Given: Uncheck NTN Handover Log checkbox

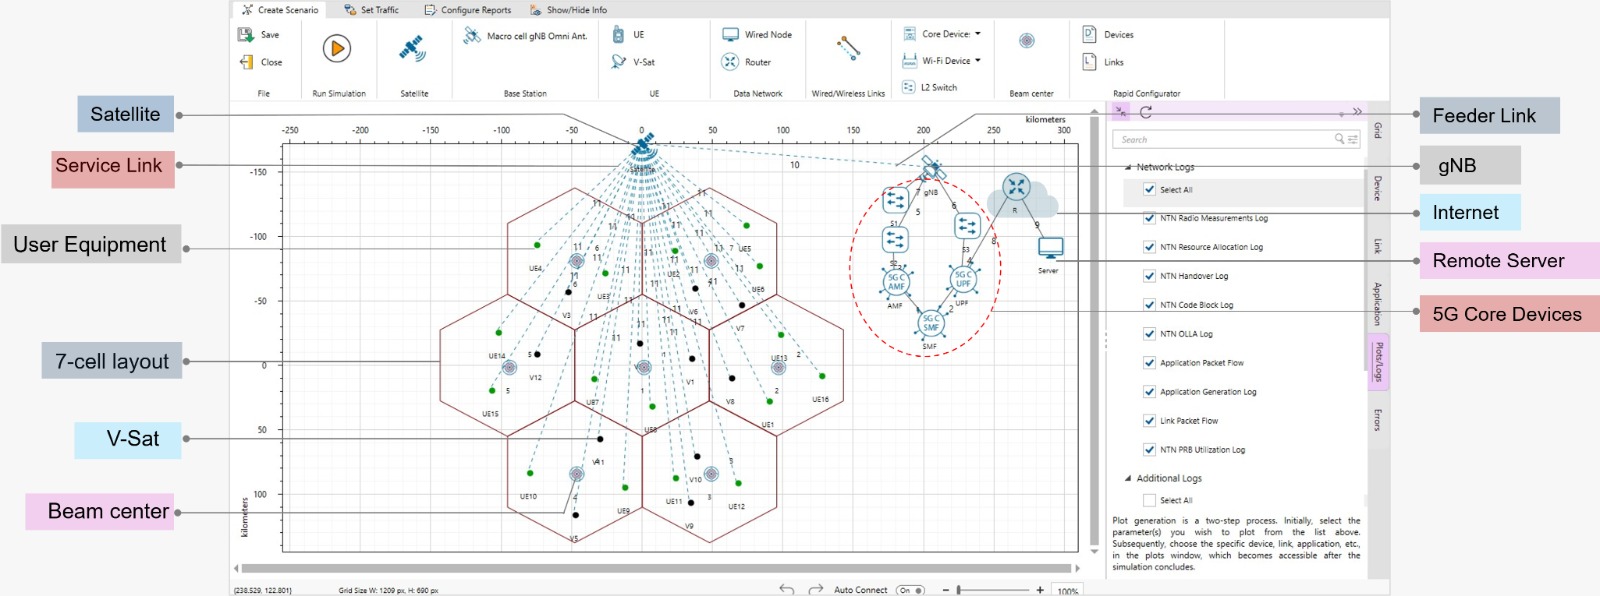Looking at the screenshot, I should [x=1149, y=276].
